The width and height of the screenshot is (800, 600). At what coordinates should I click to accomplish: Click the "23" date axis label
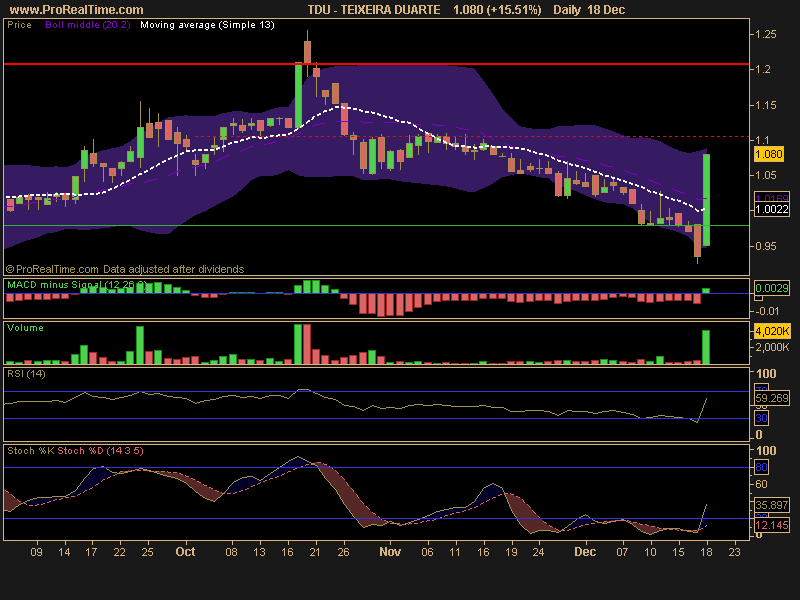tap(734, 552)
